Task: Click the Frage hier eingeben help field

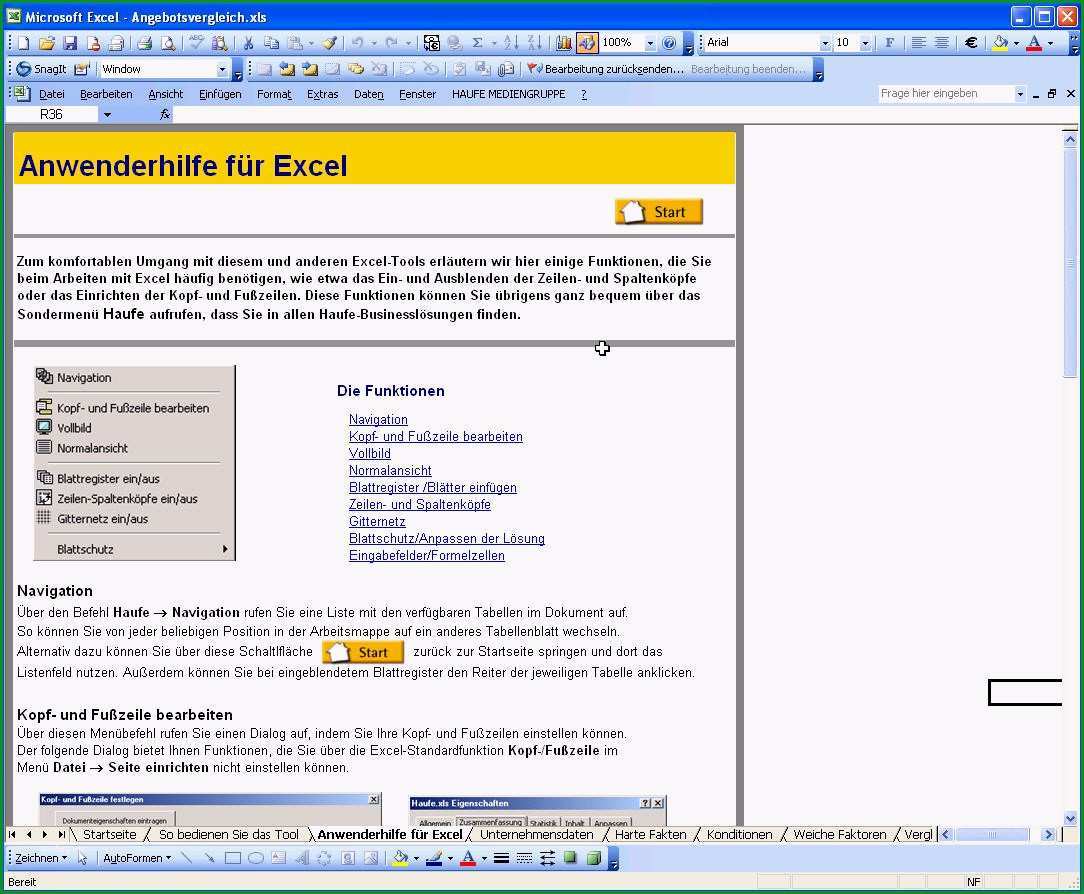Action: (946, 93)
